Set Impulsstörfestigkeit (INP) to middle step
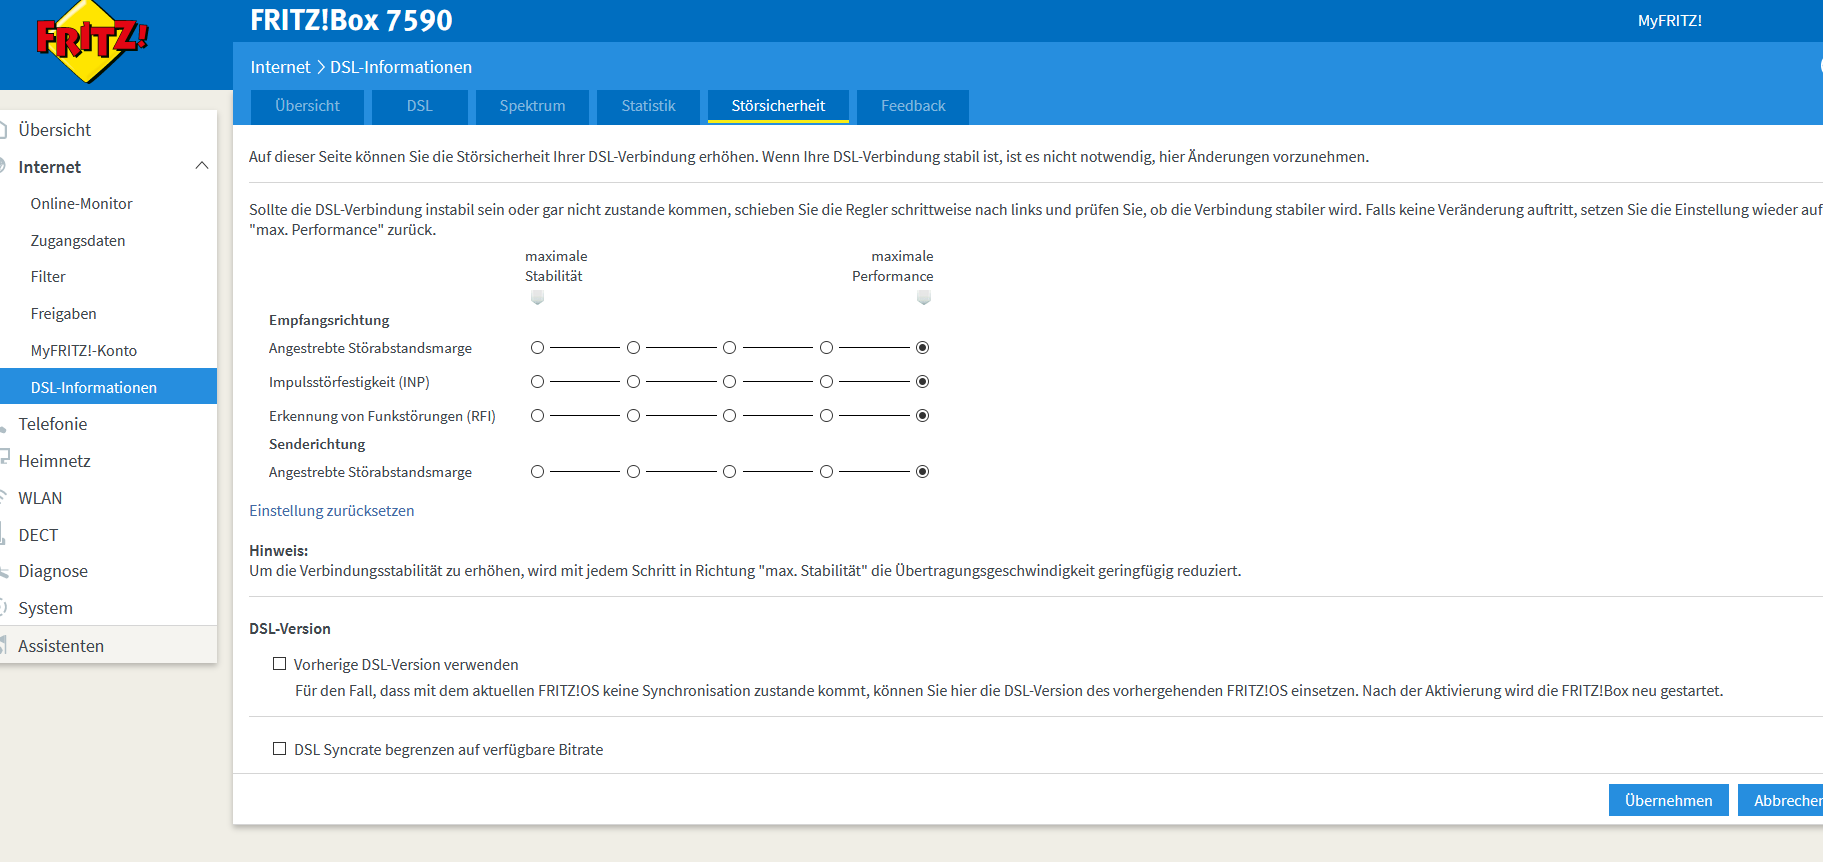 tap(730, 382)
